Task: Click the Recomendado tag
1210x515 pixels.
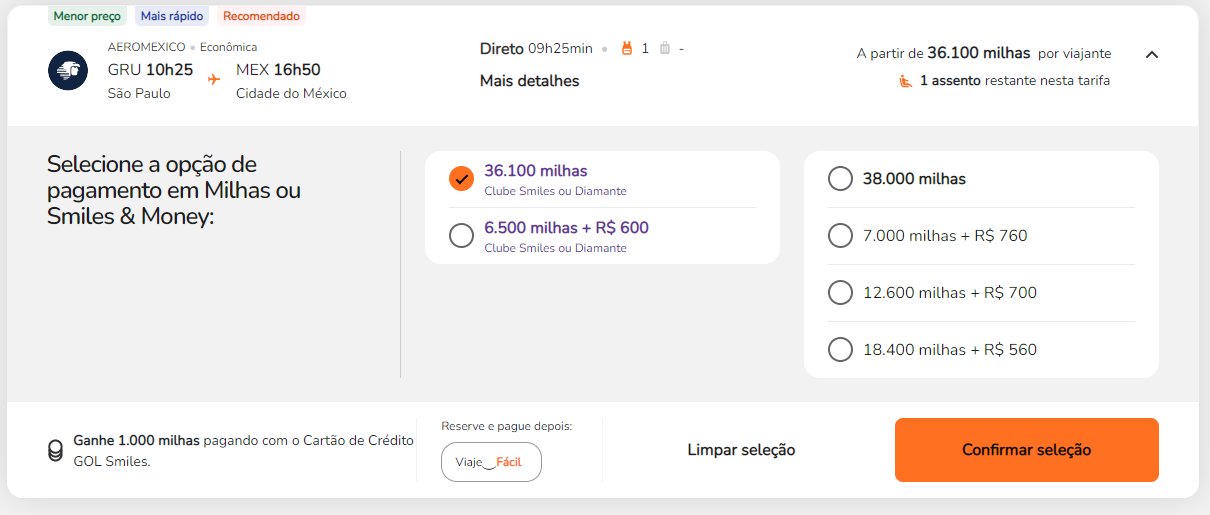Action: pos(261,16)
